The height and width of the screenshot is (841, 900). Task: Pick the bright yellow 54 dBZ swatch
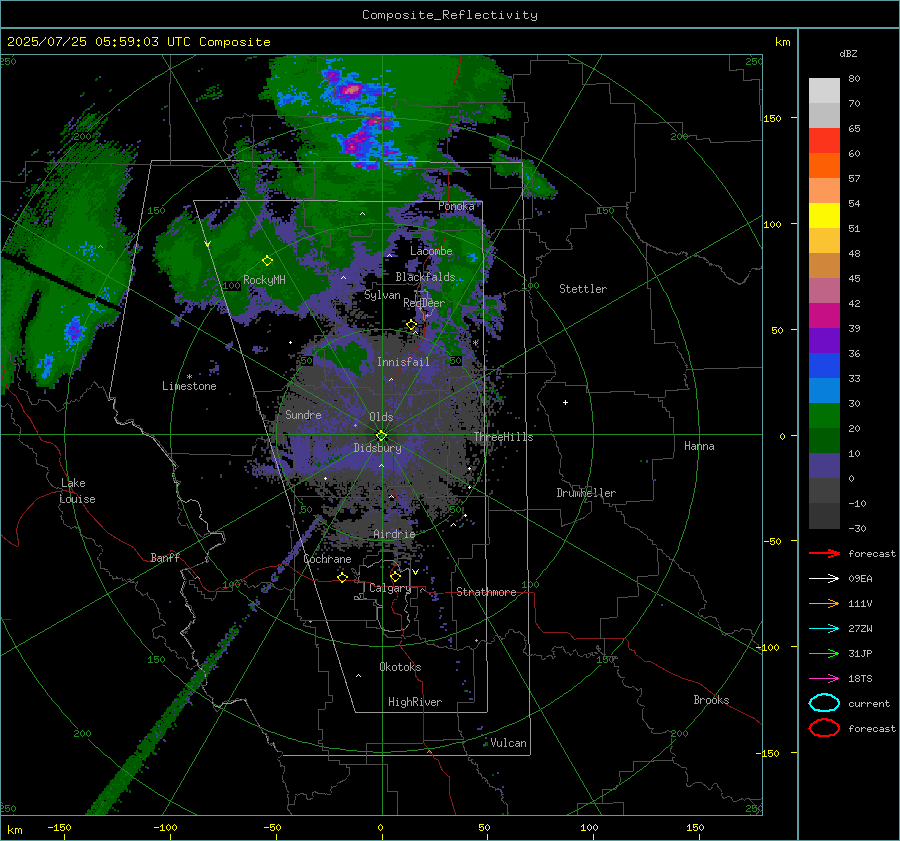pos(824,215)
